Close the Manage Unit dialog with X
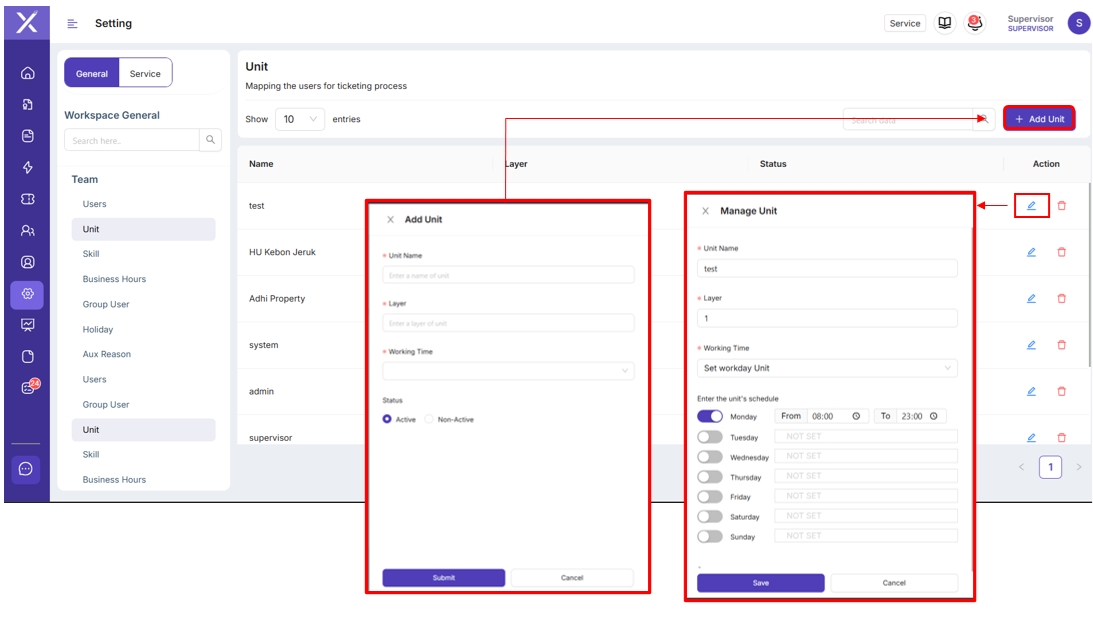 click(705, 211)
